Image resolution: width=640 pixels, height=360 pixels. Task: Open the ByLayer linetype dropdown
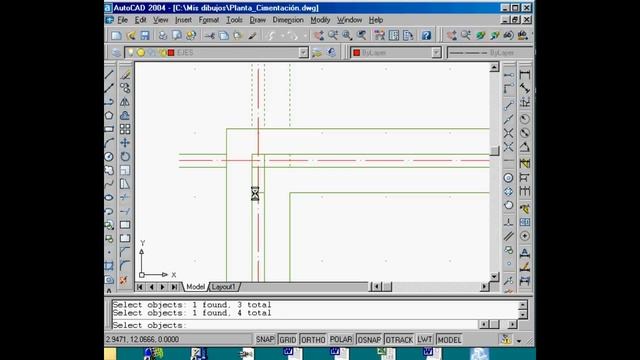490,53
